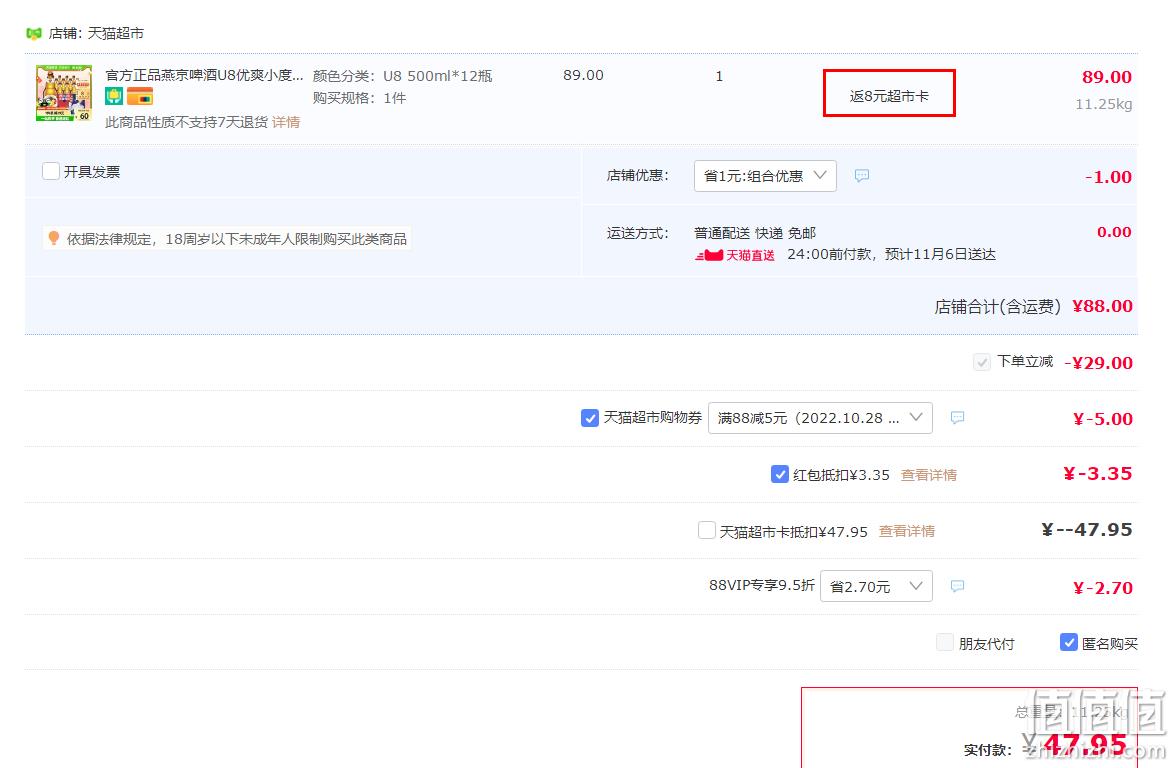Image resolution: width=1175 pixels, height=768 pixels.
Task: Click the green badge icon under product title
Action: click(114, 96)
